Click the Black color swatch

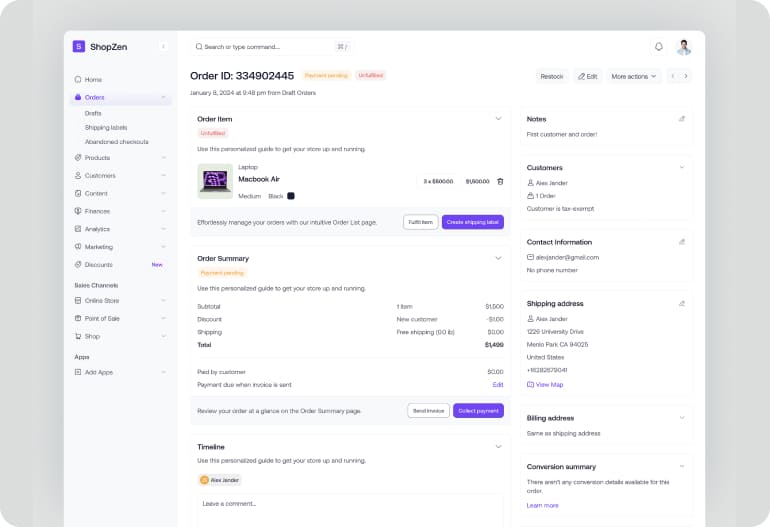click(291, 196)
